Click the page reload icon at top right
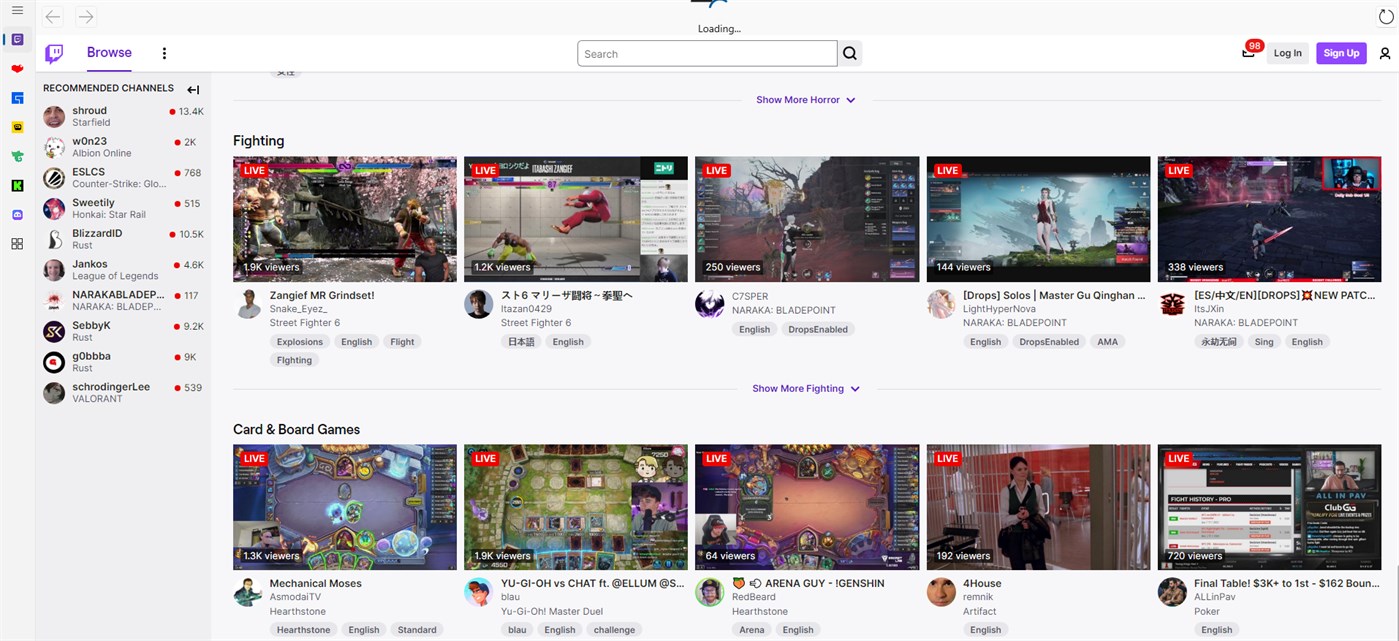 pyautogui.click(x=1385, y=16)
